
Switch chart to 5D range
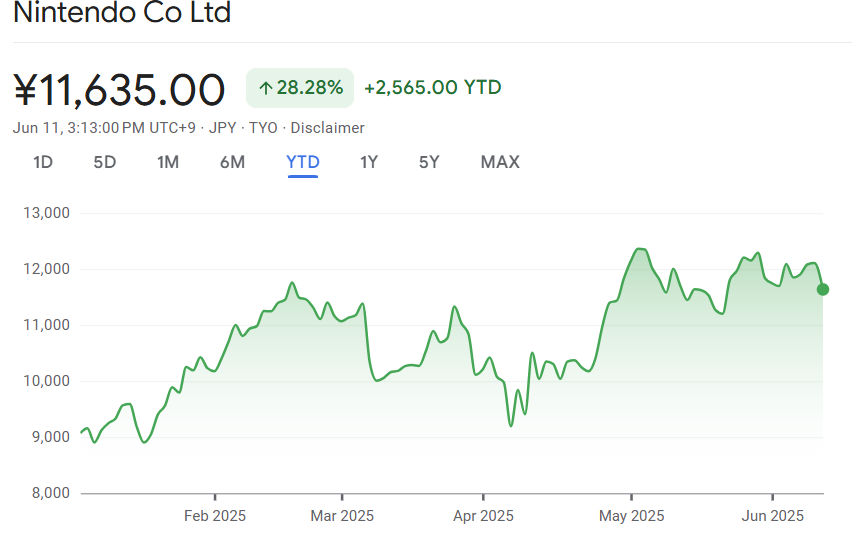tap(105, 162)
